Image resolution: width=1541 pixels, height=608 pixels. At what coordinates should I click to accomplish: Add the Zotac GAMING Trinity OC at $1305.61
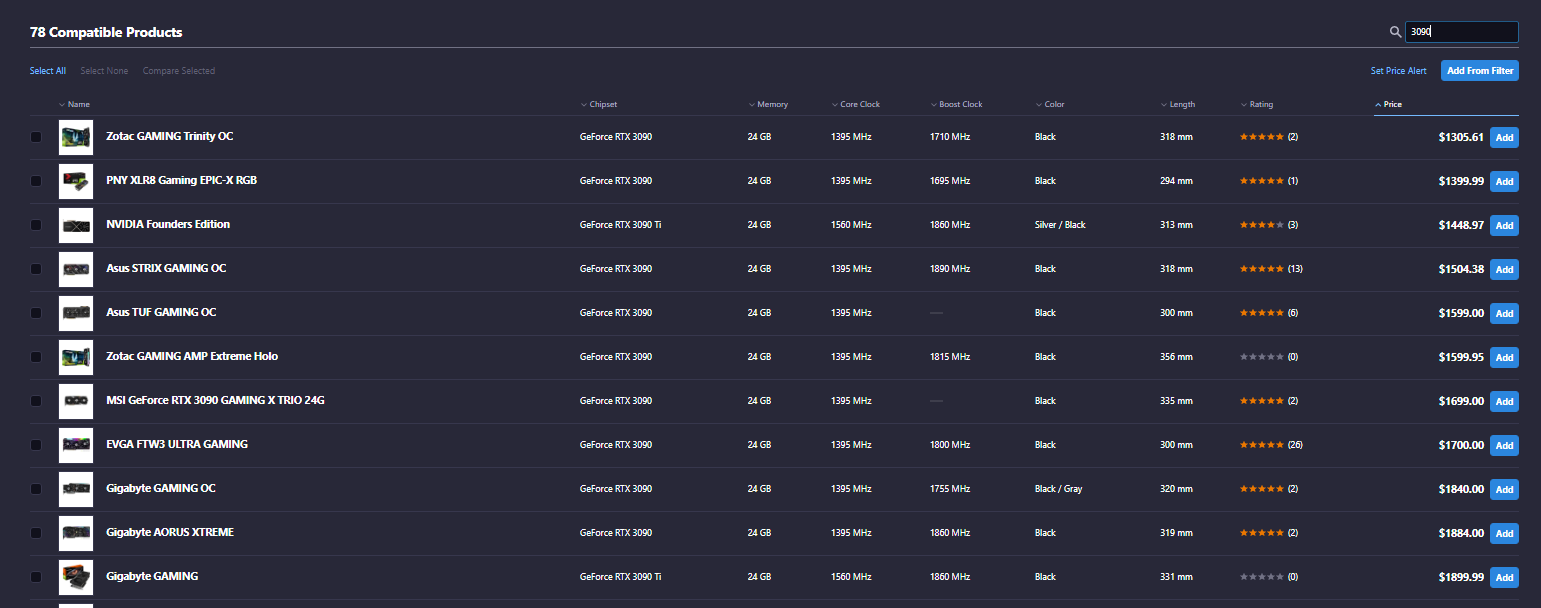(1504, 138)
